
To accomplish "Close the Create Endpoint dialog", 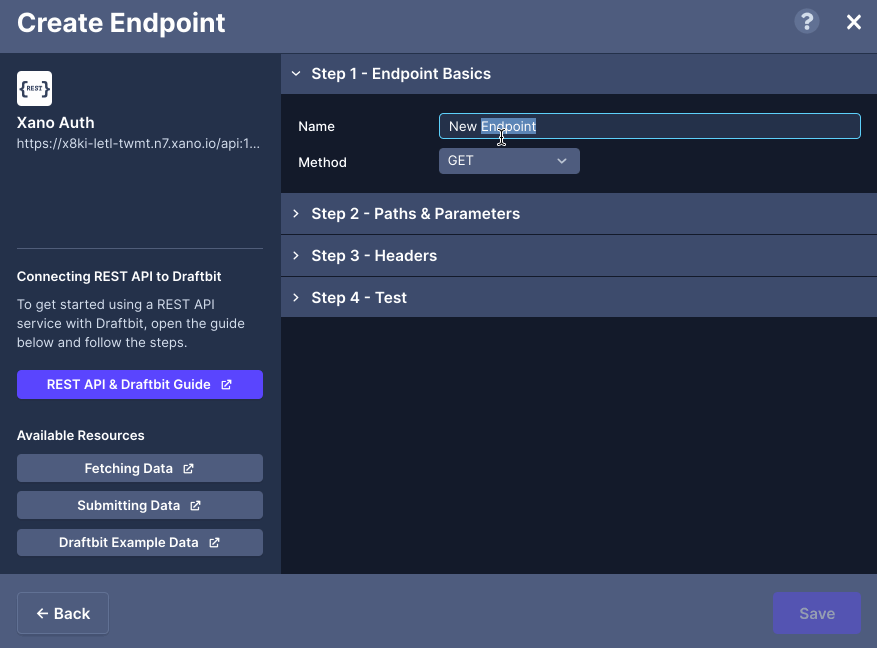I will point(854,22).
